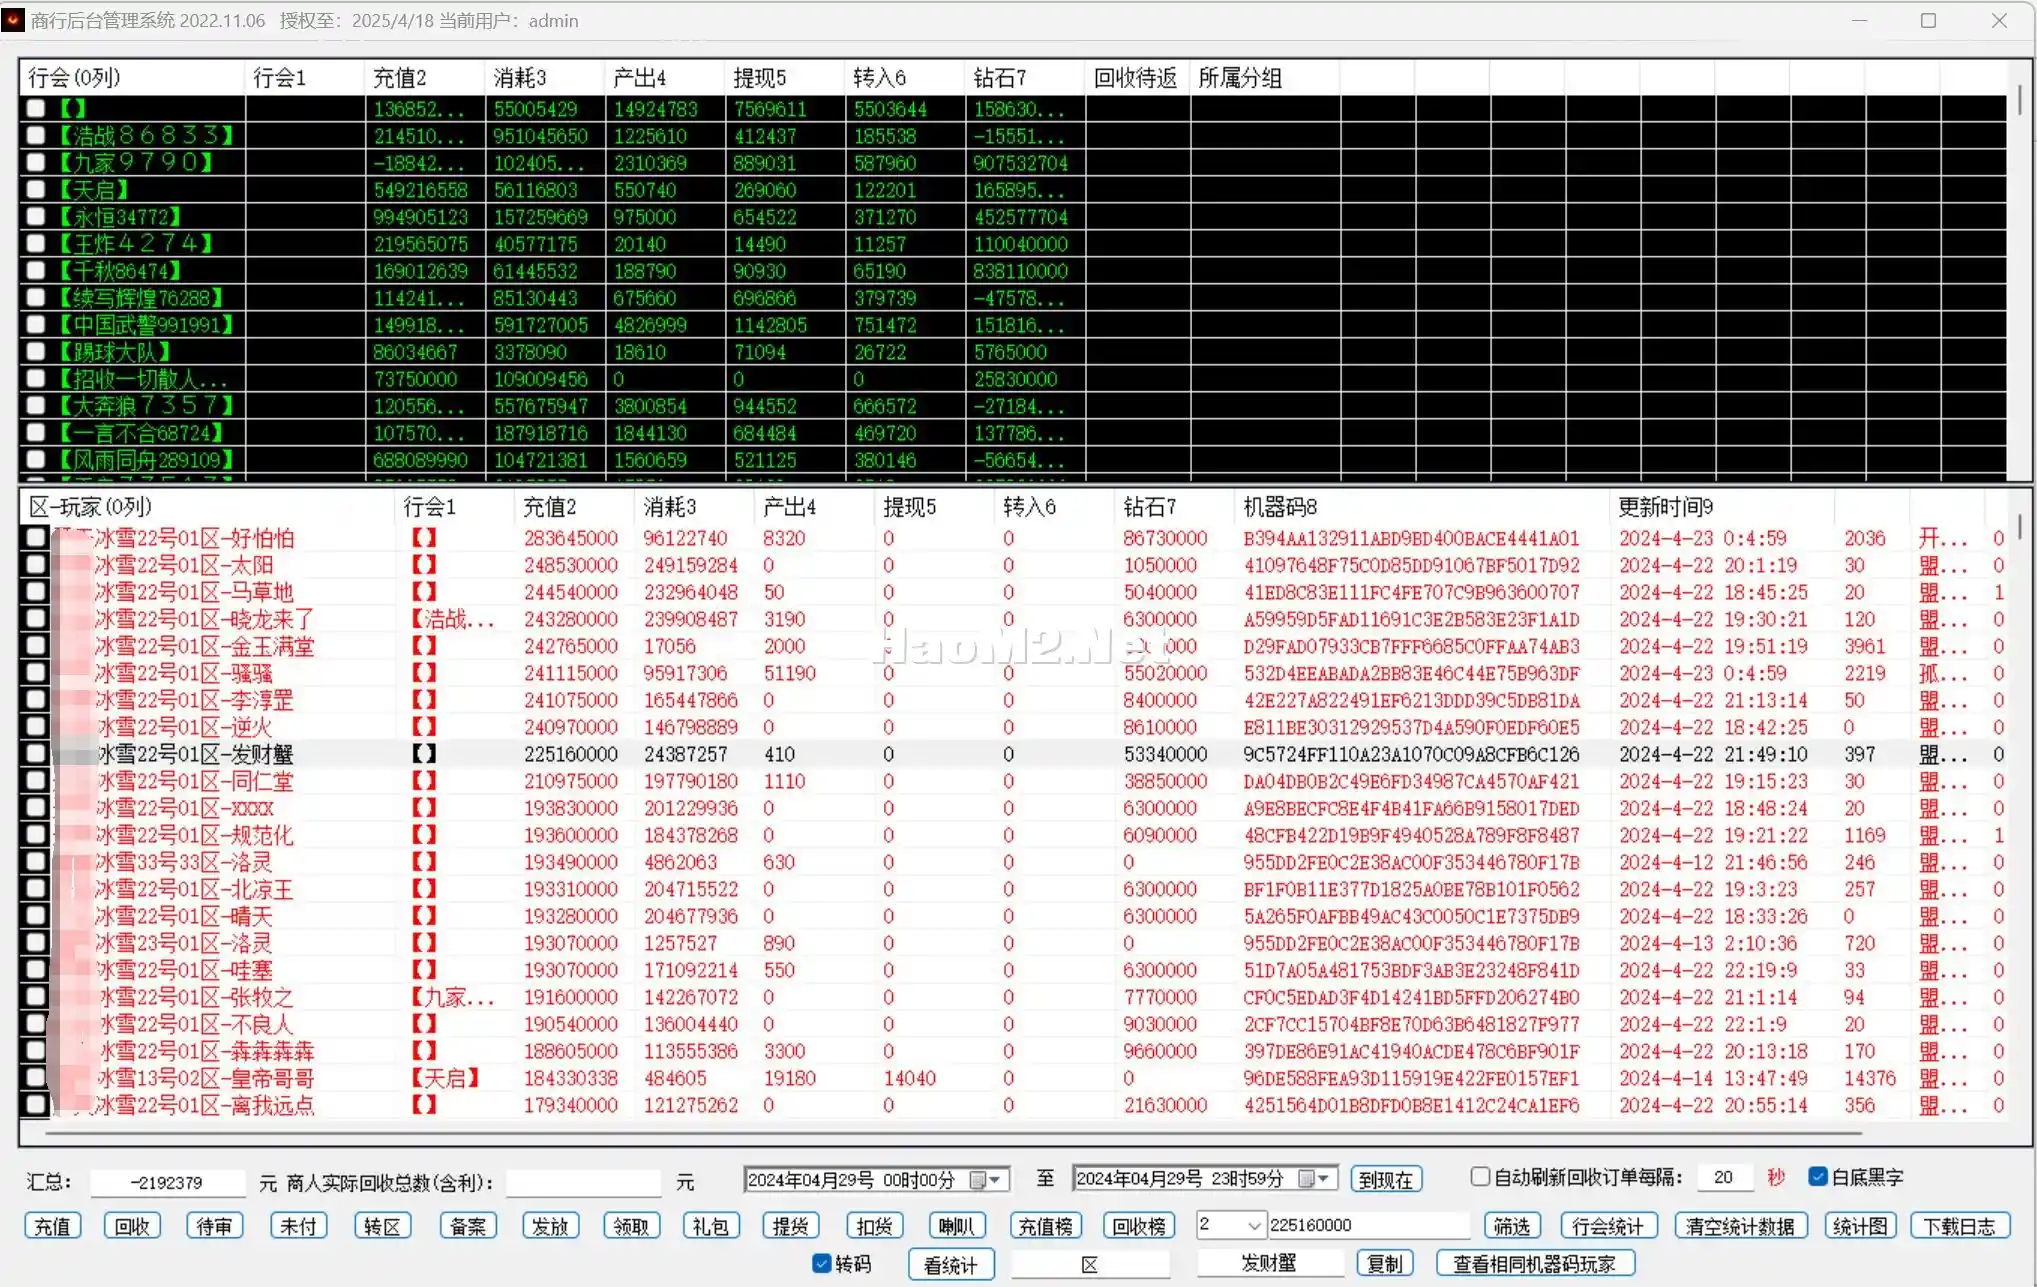The width and height of the screenshot is (2037, 1287).
Task: Focus the 商人实际回收总数 input field
Action: click(x=583, y=1182)
